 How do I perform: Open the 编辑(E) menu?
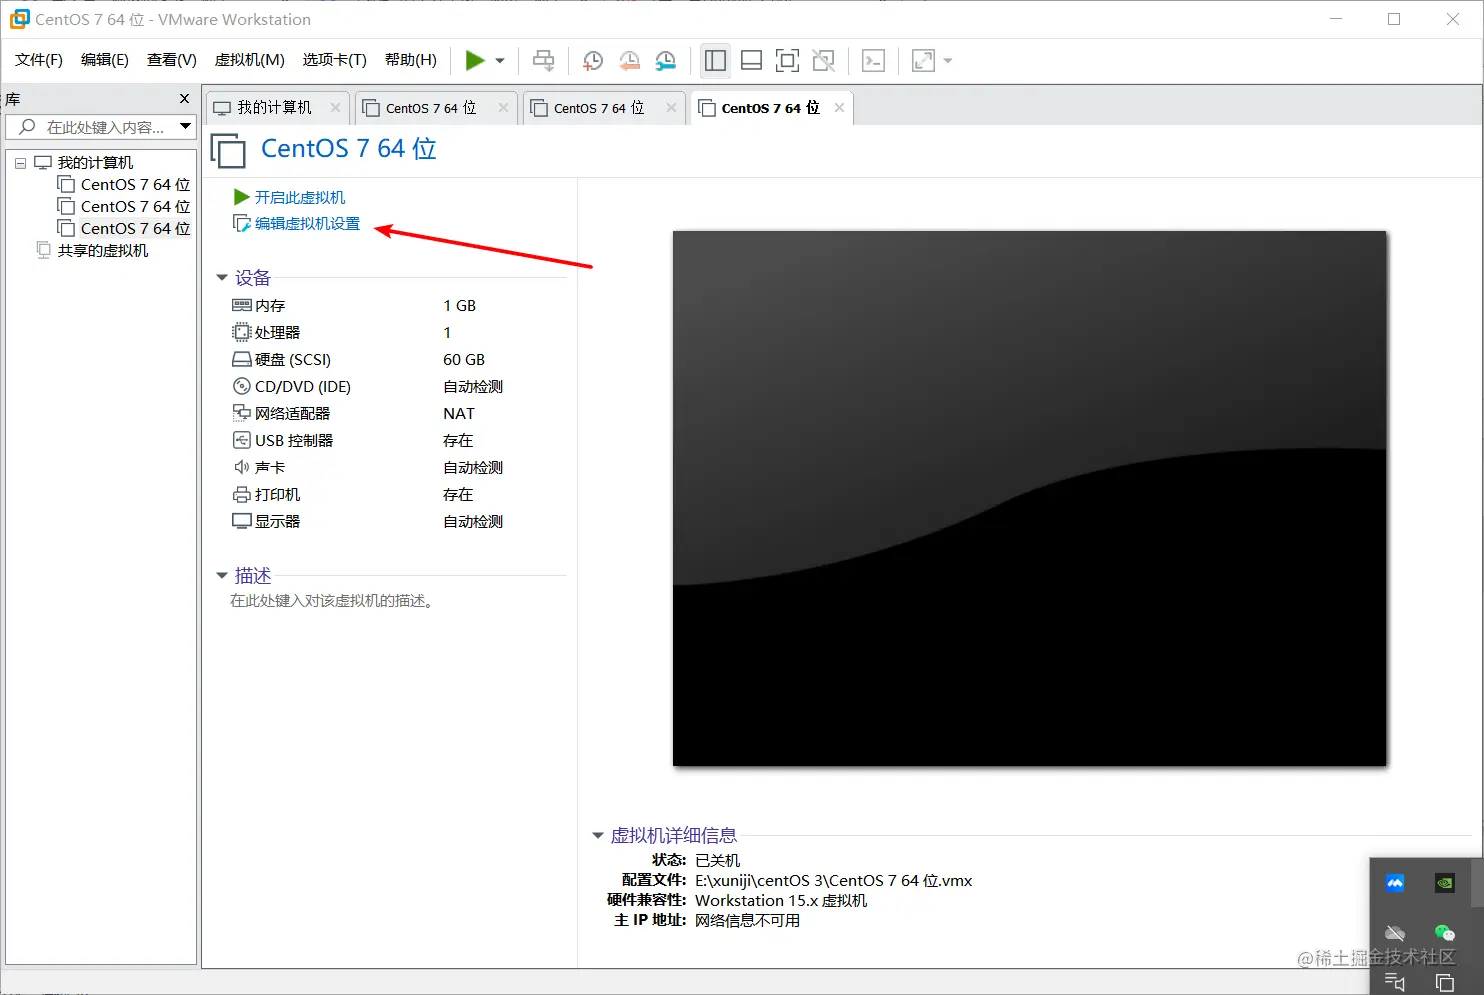click(105, 60)
